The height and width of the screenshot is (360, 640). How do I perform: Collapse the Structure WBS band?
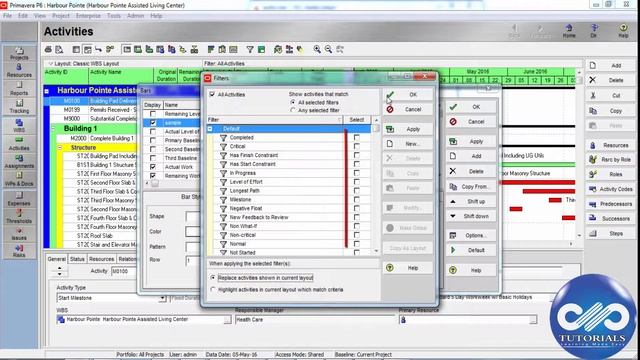coord(60,147)
